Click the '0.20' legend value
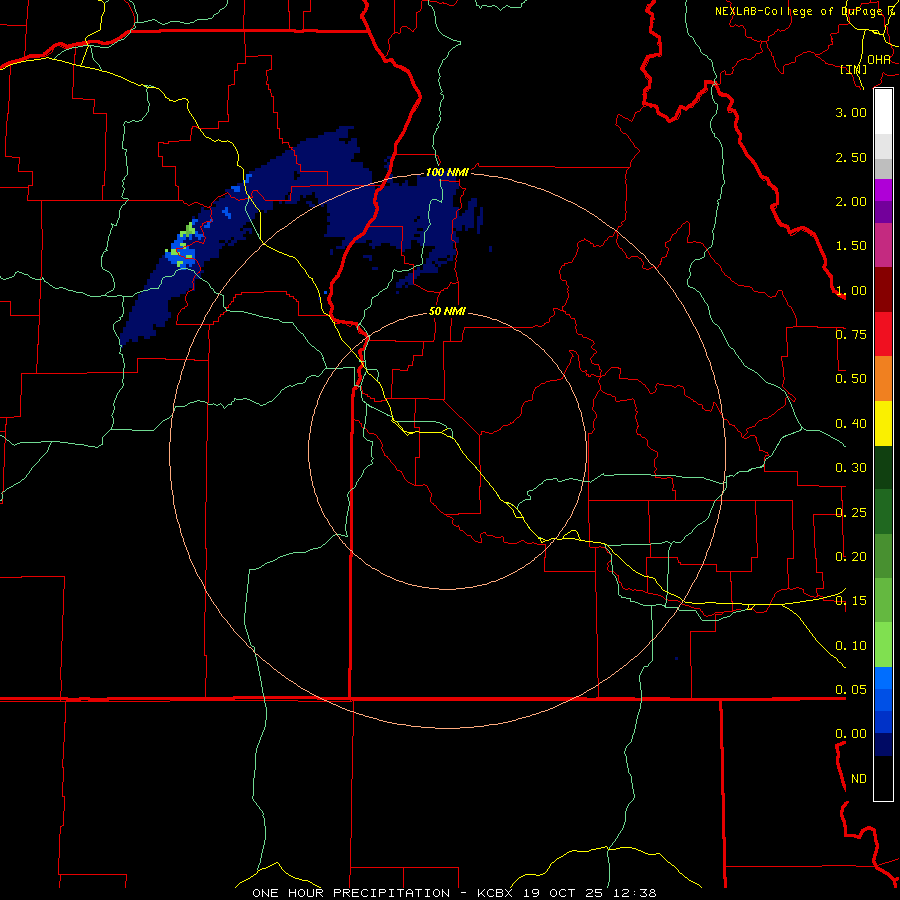 (851, 557)
